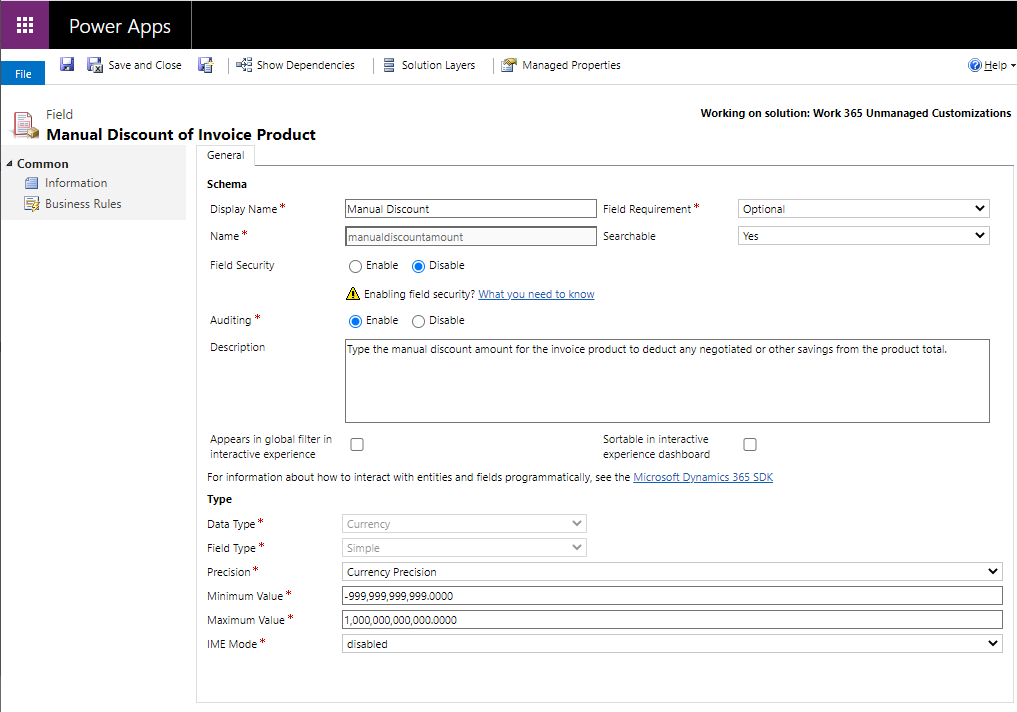Click the Save and Close icon
The height and width of the screenshot is (712, 1017).
(x=95, y=65)
